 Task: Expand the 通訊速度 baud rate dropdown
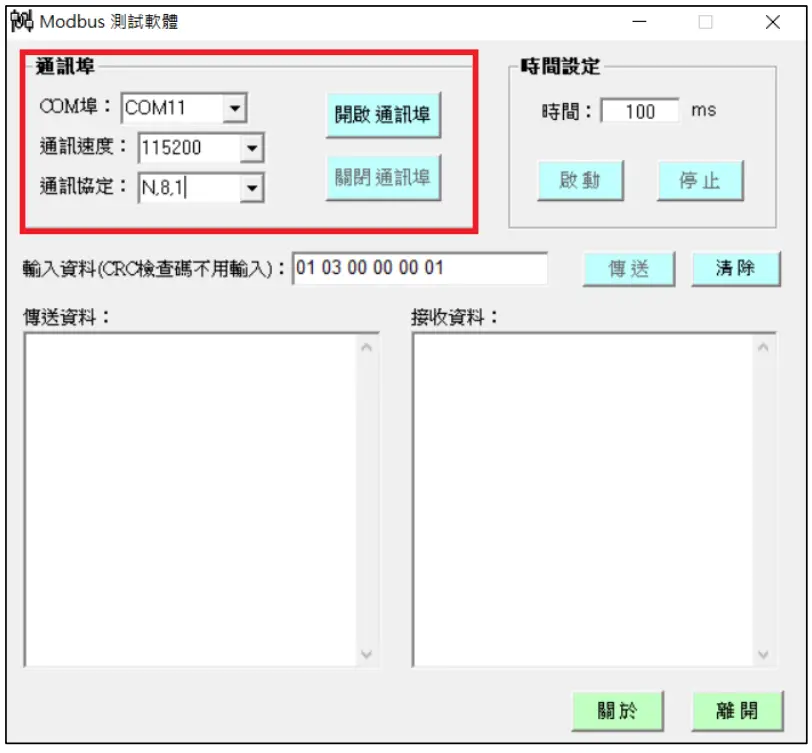[x=252, y=146]
